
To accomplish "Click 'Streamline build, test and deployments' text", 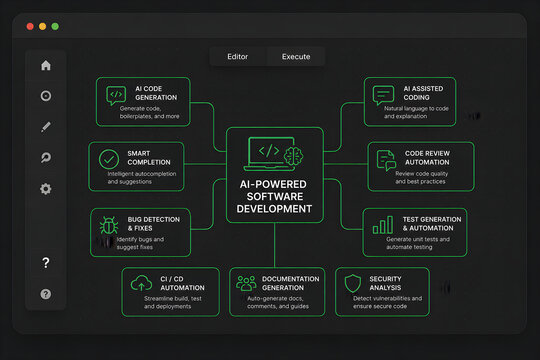I will pyautogui.click(x=173, y=302).
